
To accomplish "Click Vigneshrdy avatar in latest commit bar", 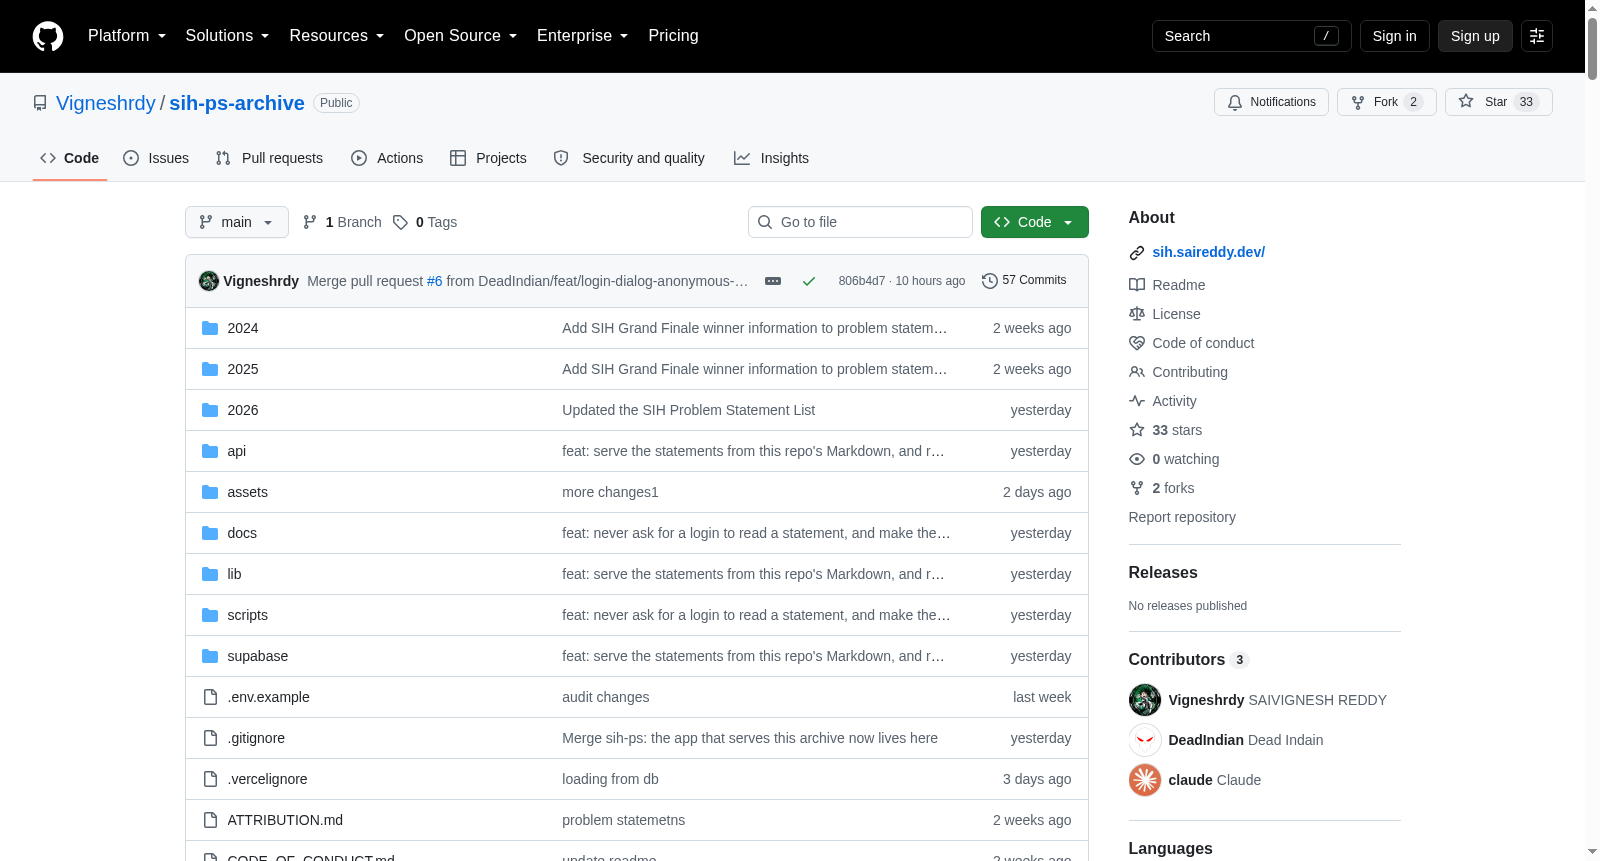I will 209,281.
